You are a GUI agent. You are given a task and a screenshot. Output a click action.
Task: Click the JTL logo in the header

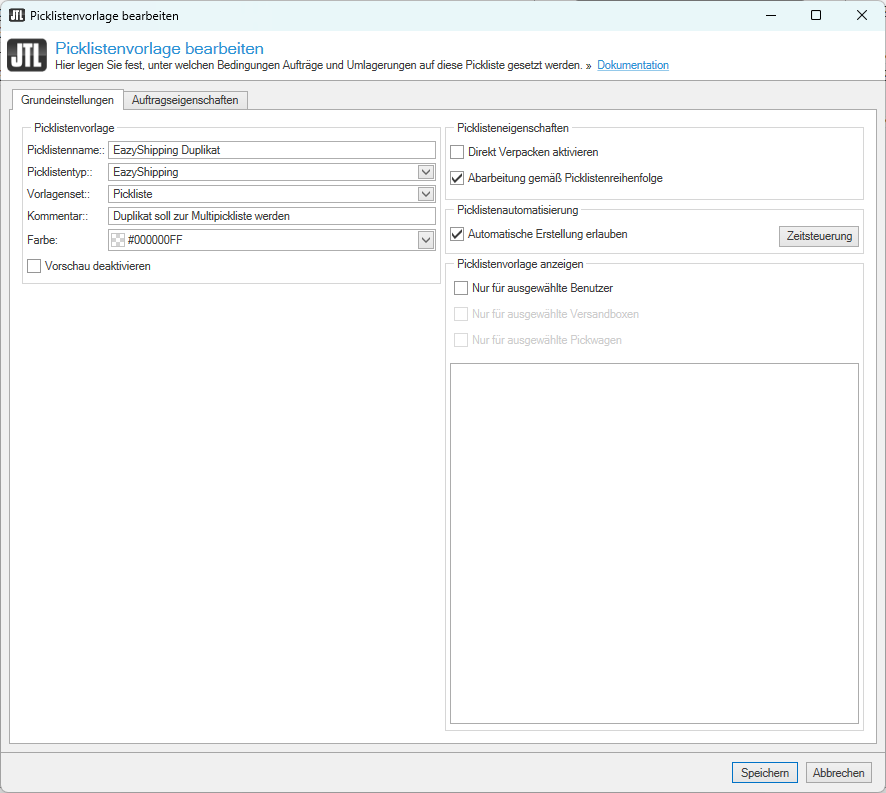click(26, 56)
